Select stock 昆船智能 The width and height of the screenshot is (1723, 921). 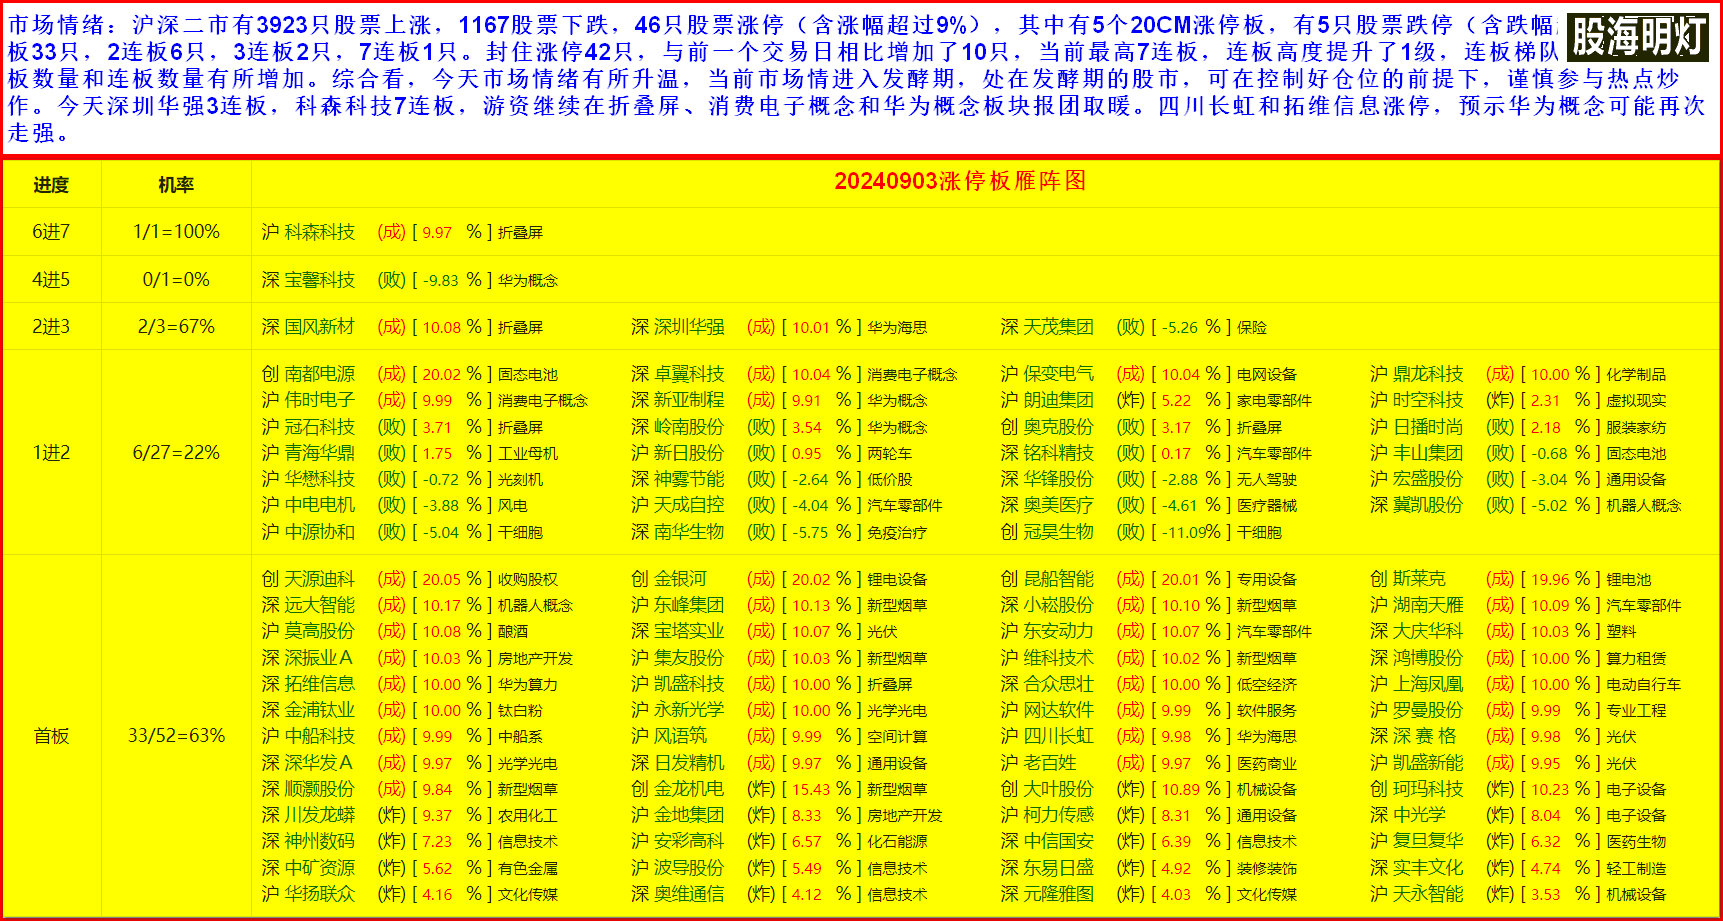(x=1059, y=579)
